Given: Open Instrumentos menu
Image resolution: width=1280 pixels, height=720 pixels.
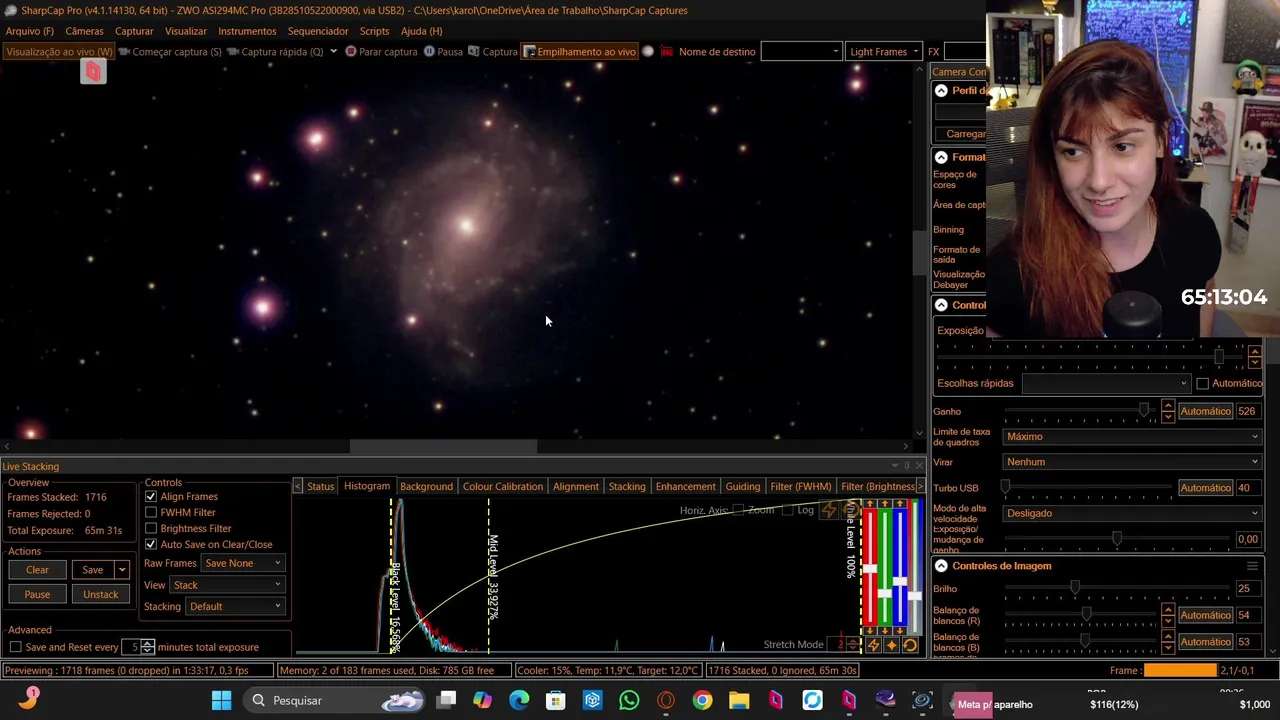Looking at the screenshot, I should (247, 31).
